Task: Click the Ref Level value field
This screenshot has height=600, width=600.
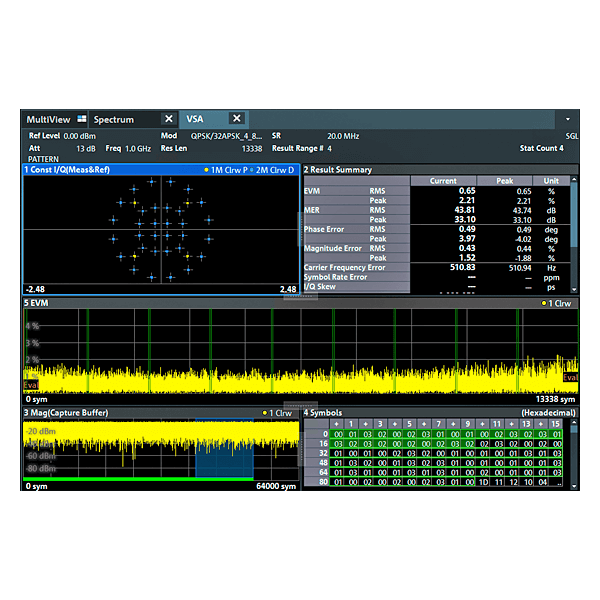Action: [x=78, y=135]
